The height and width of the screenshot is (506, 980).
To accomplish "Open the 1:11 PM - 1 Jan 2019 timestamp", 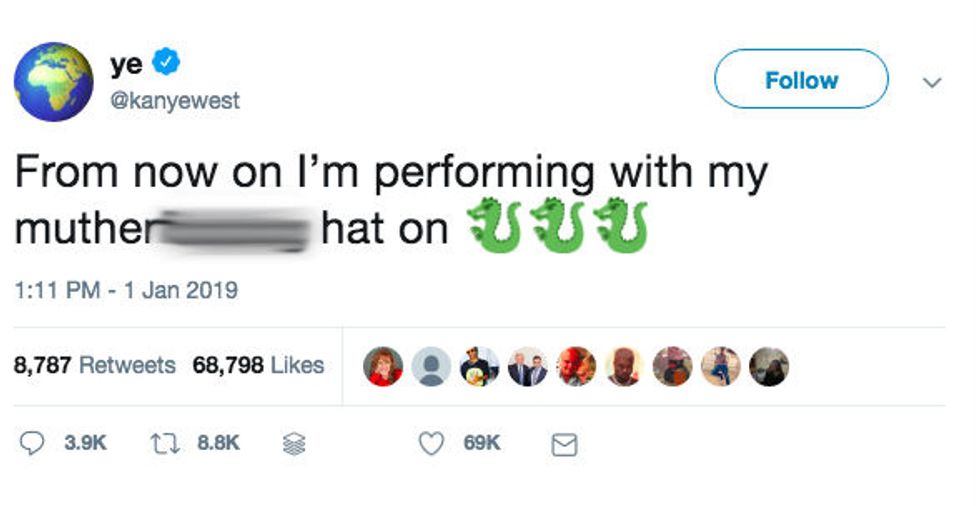I will (x=126, y=291).
